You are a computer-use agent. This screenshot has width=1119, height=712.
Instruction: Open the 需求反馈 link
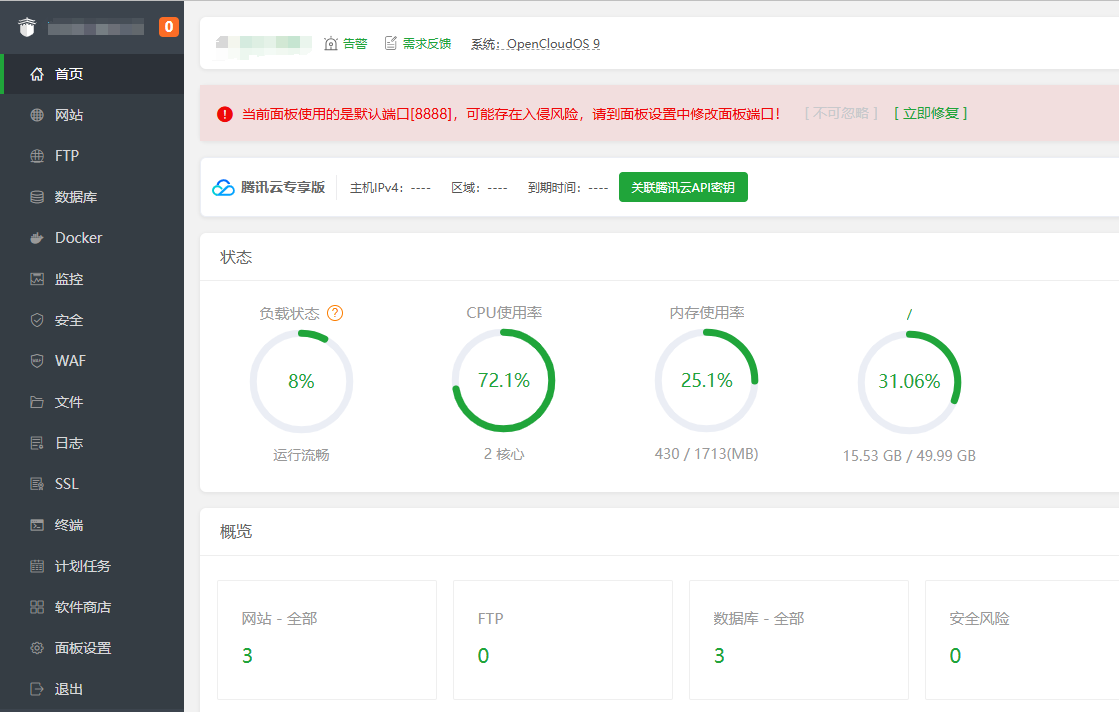[x=418, y=44]
